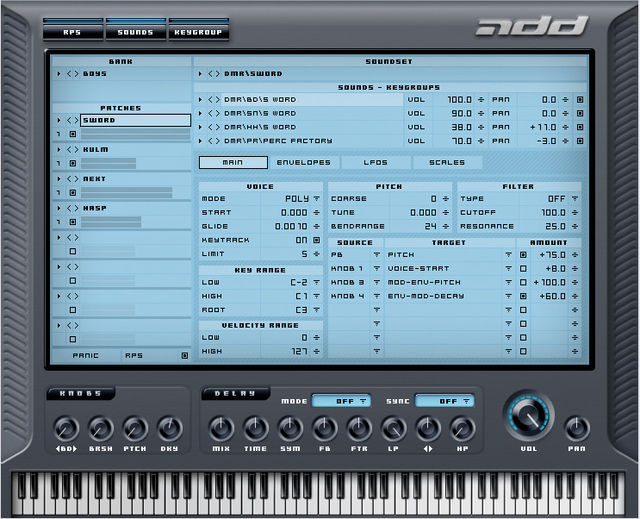Viewport: 640px width, 519px height.
Task: Open the Filter Type OFF dropdown
Action: click(x=575, y=199)
